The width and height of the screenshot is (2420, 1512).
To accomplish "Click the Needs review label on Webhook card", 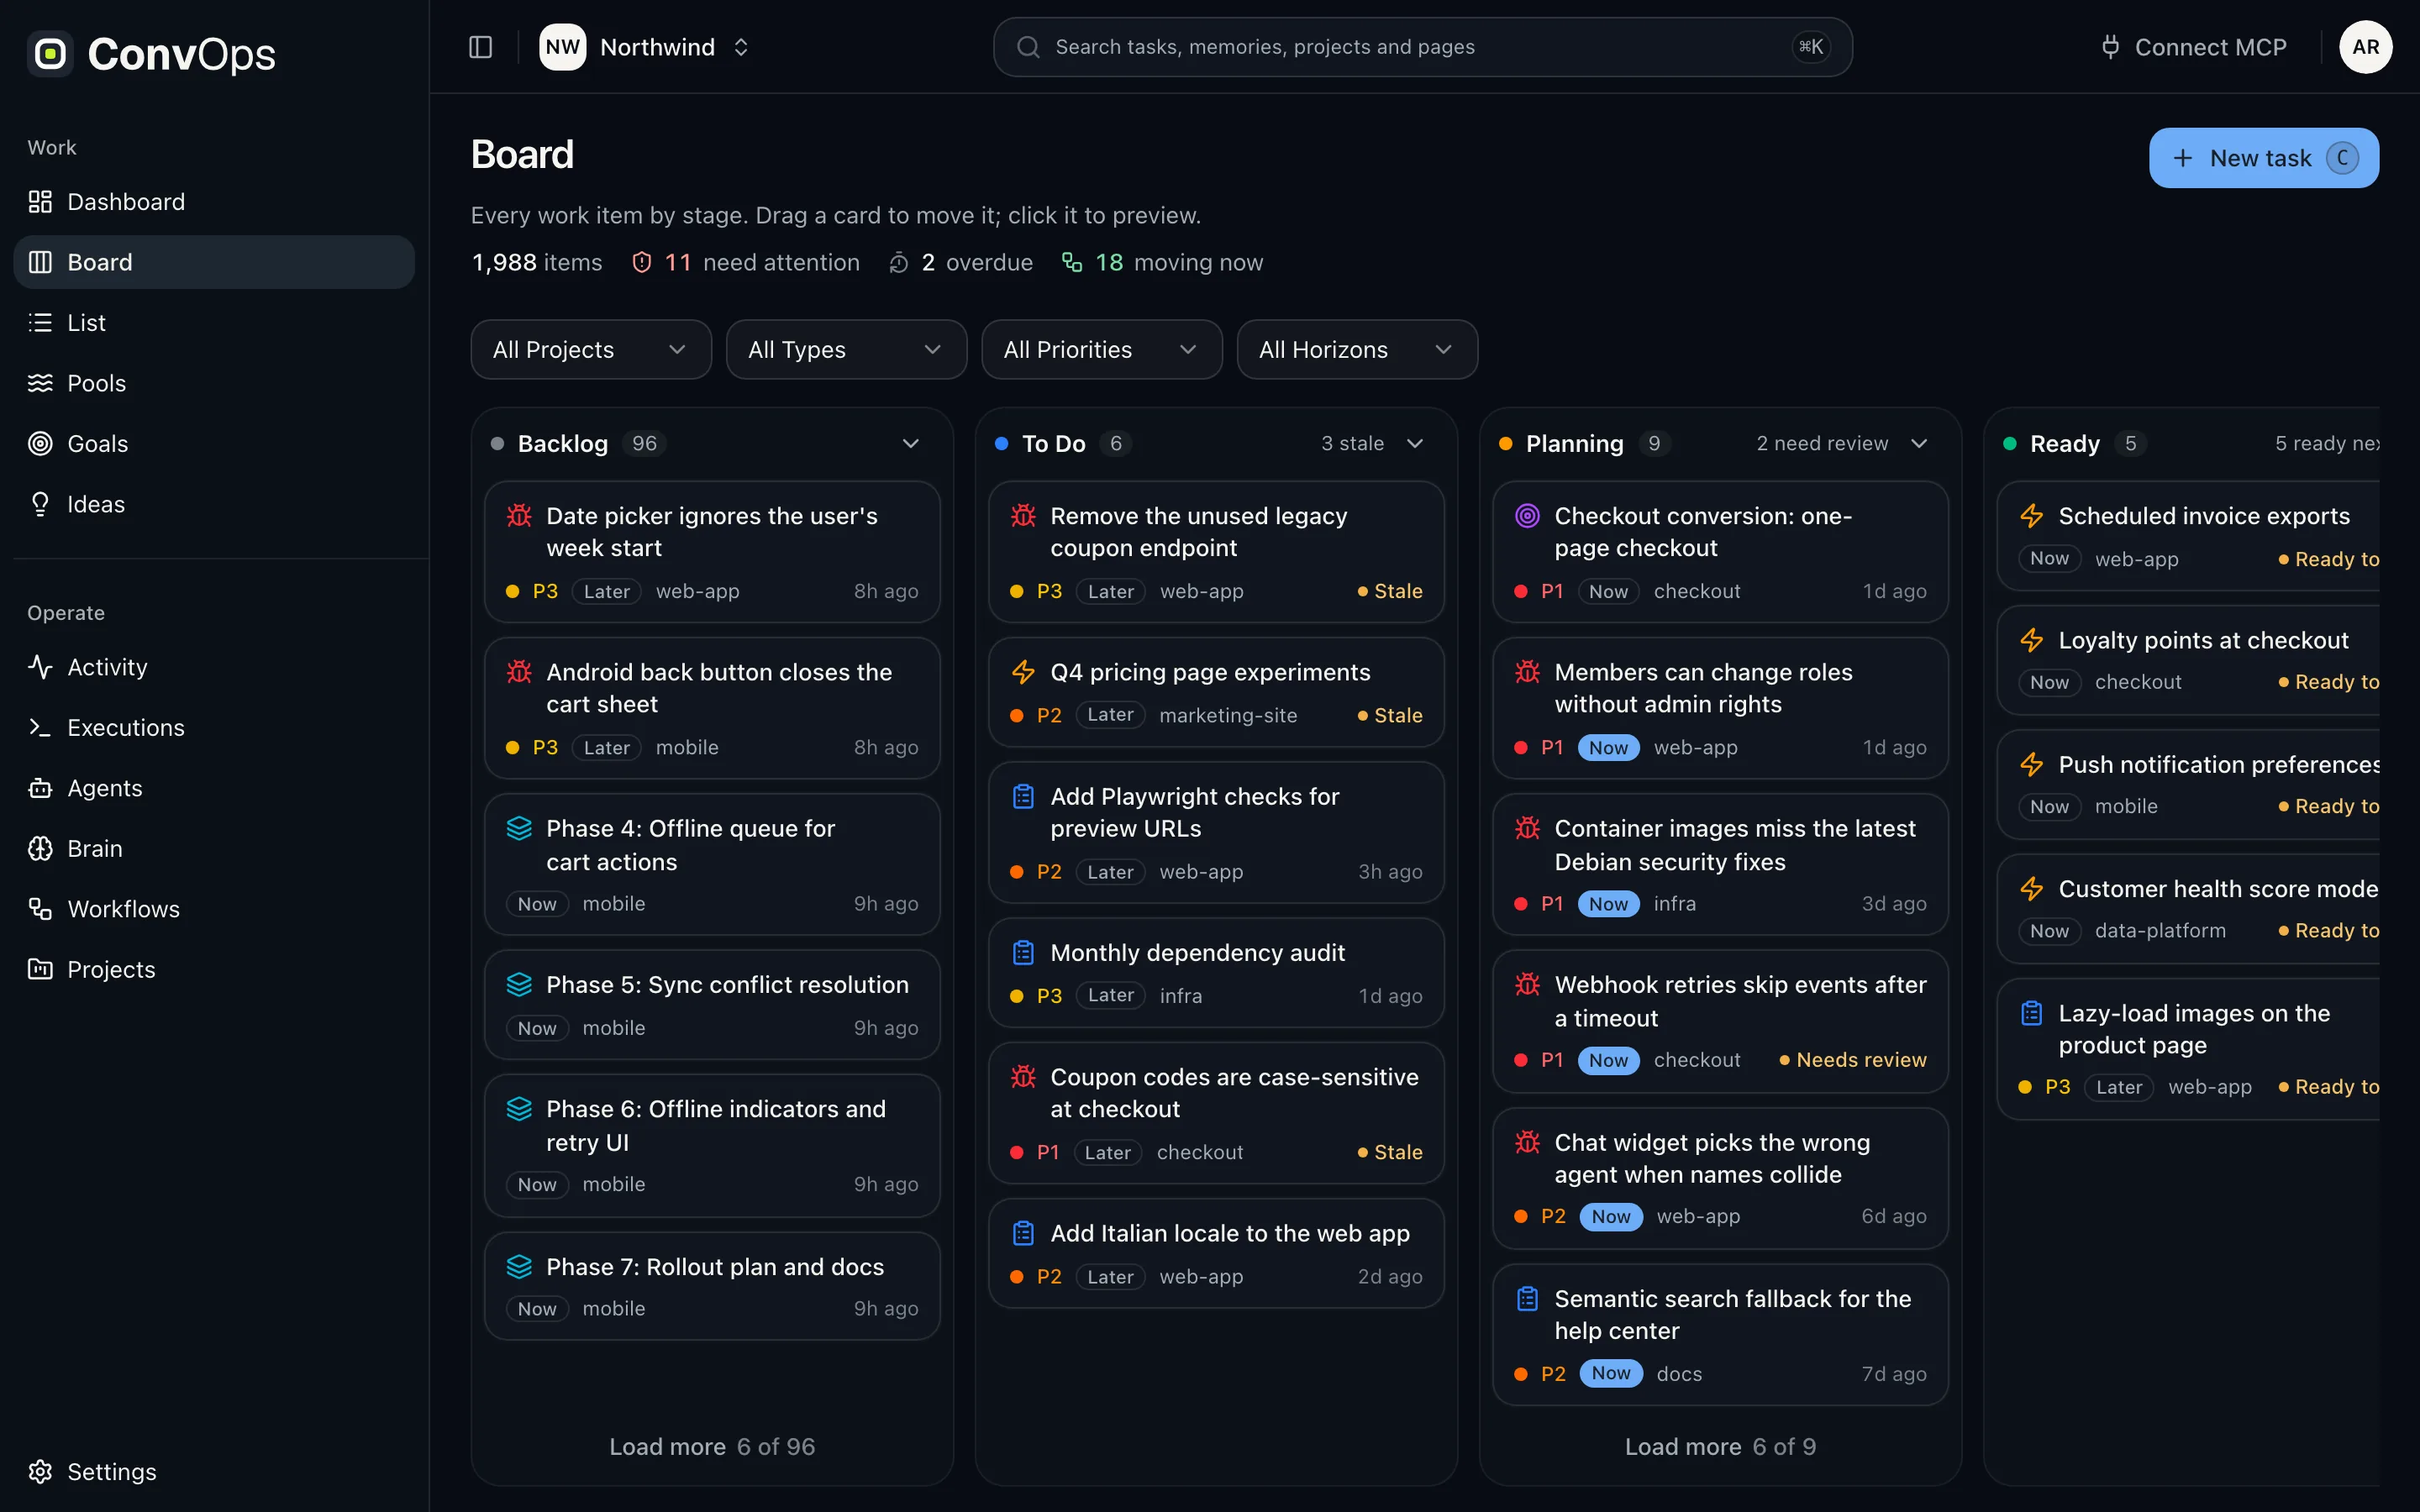I will [x=1852, y=1060].
